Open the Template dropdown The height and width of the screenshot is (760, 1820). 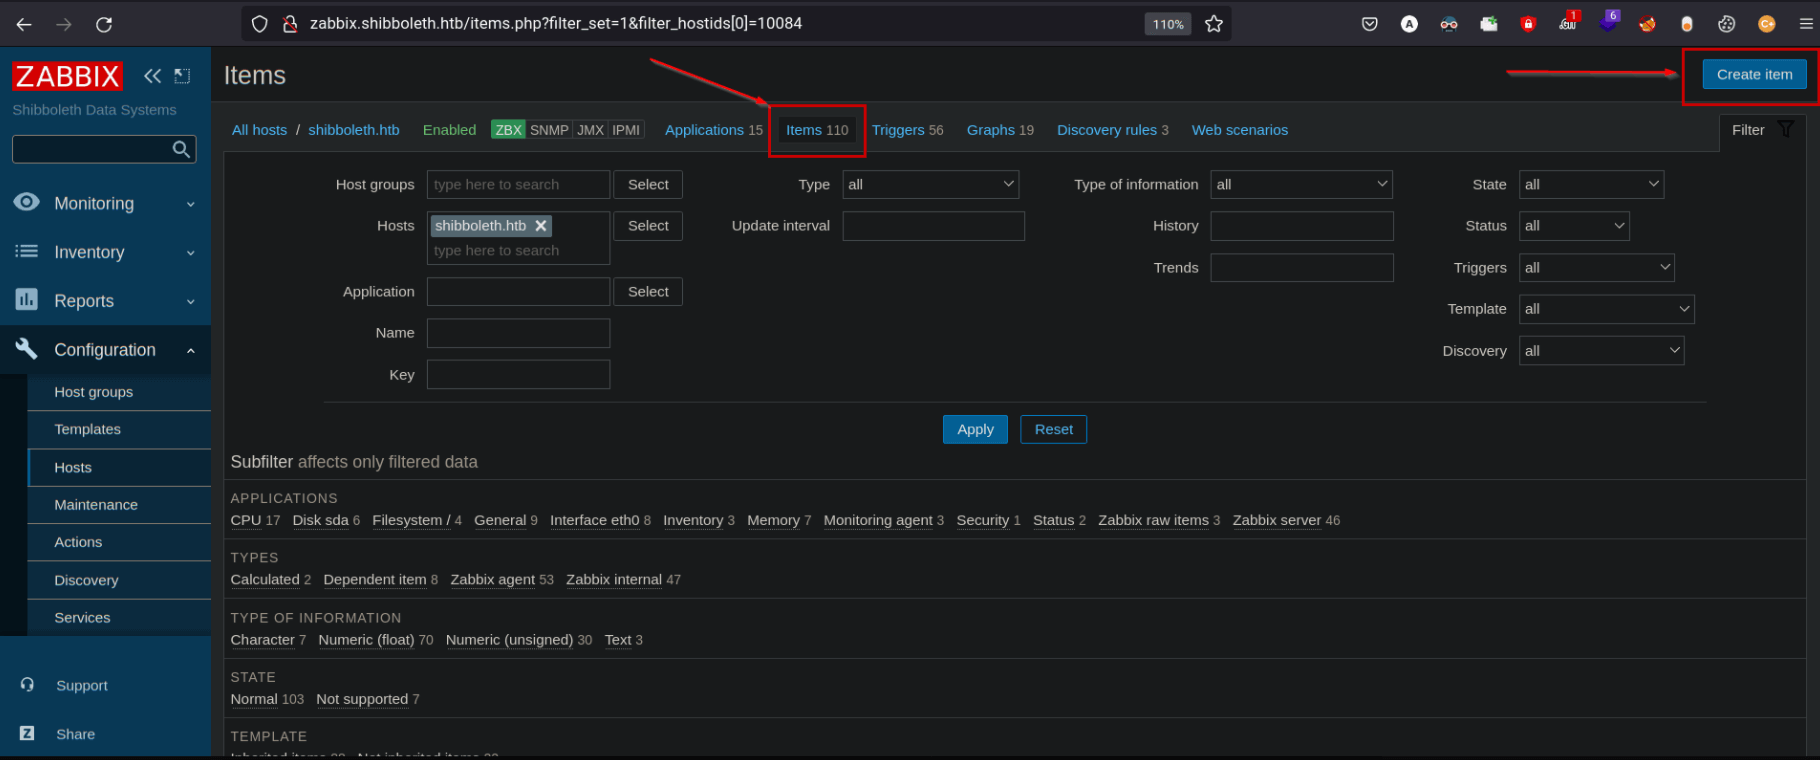1607,309
